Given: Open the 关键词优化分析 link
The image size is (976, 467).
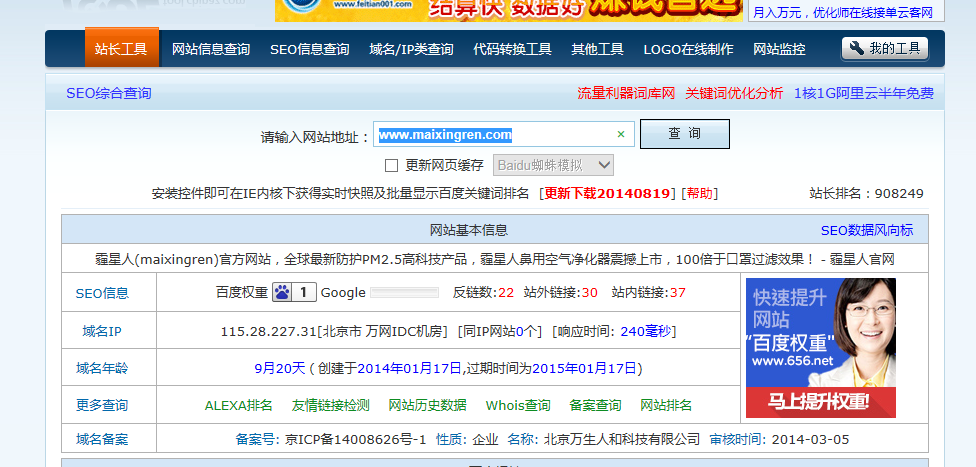Looking at the screenshot, I should [x=734, y=93].
